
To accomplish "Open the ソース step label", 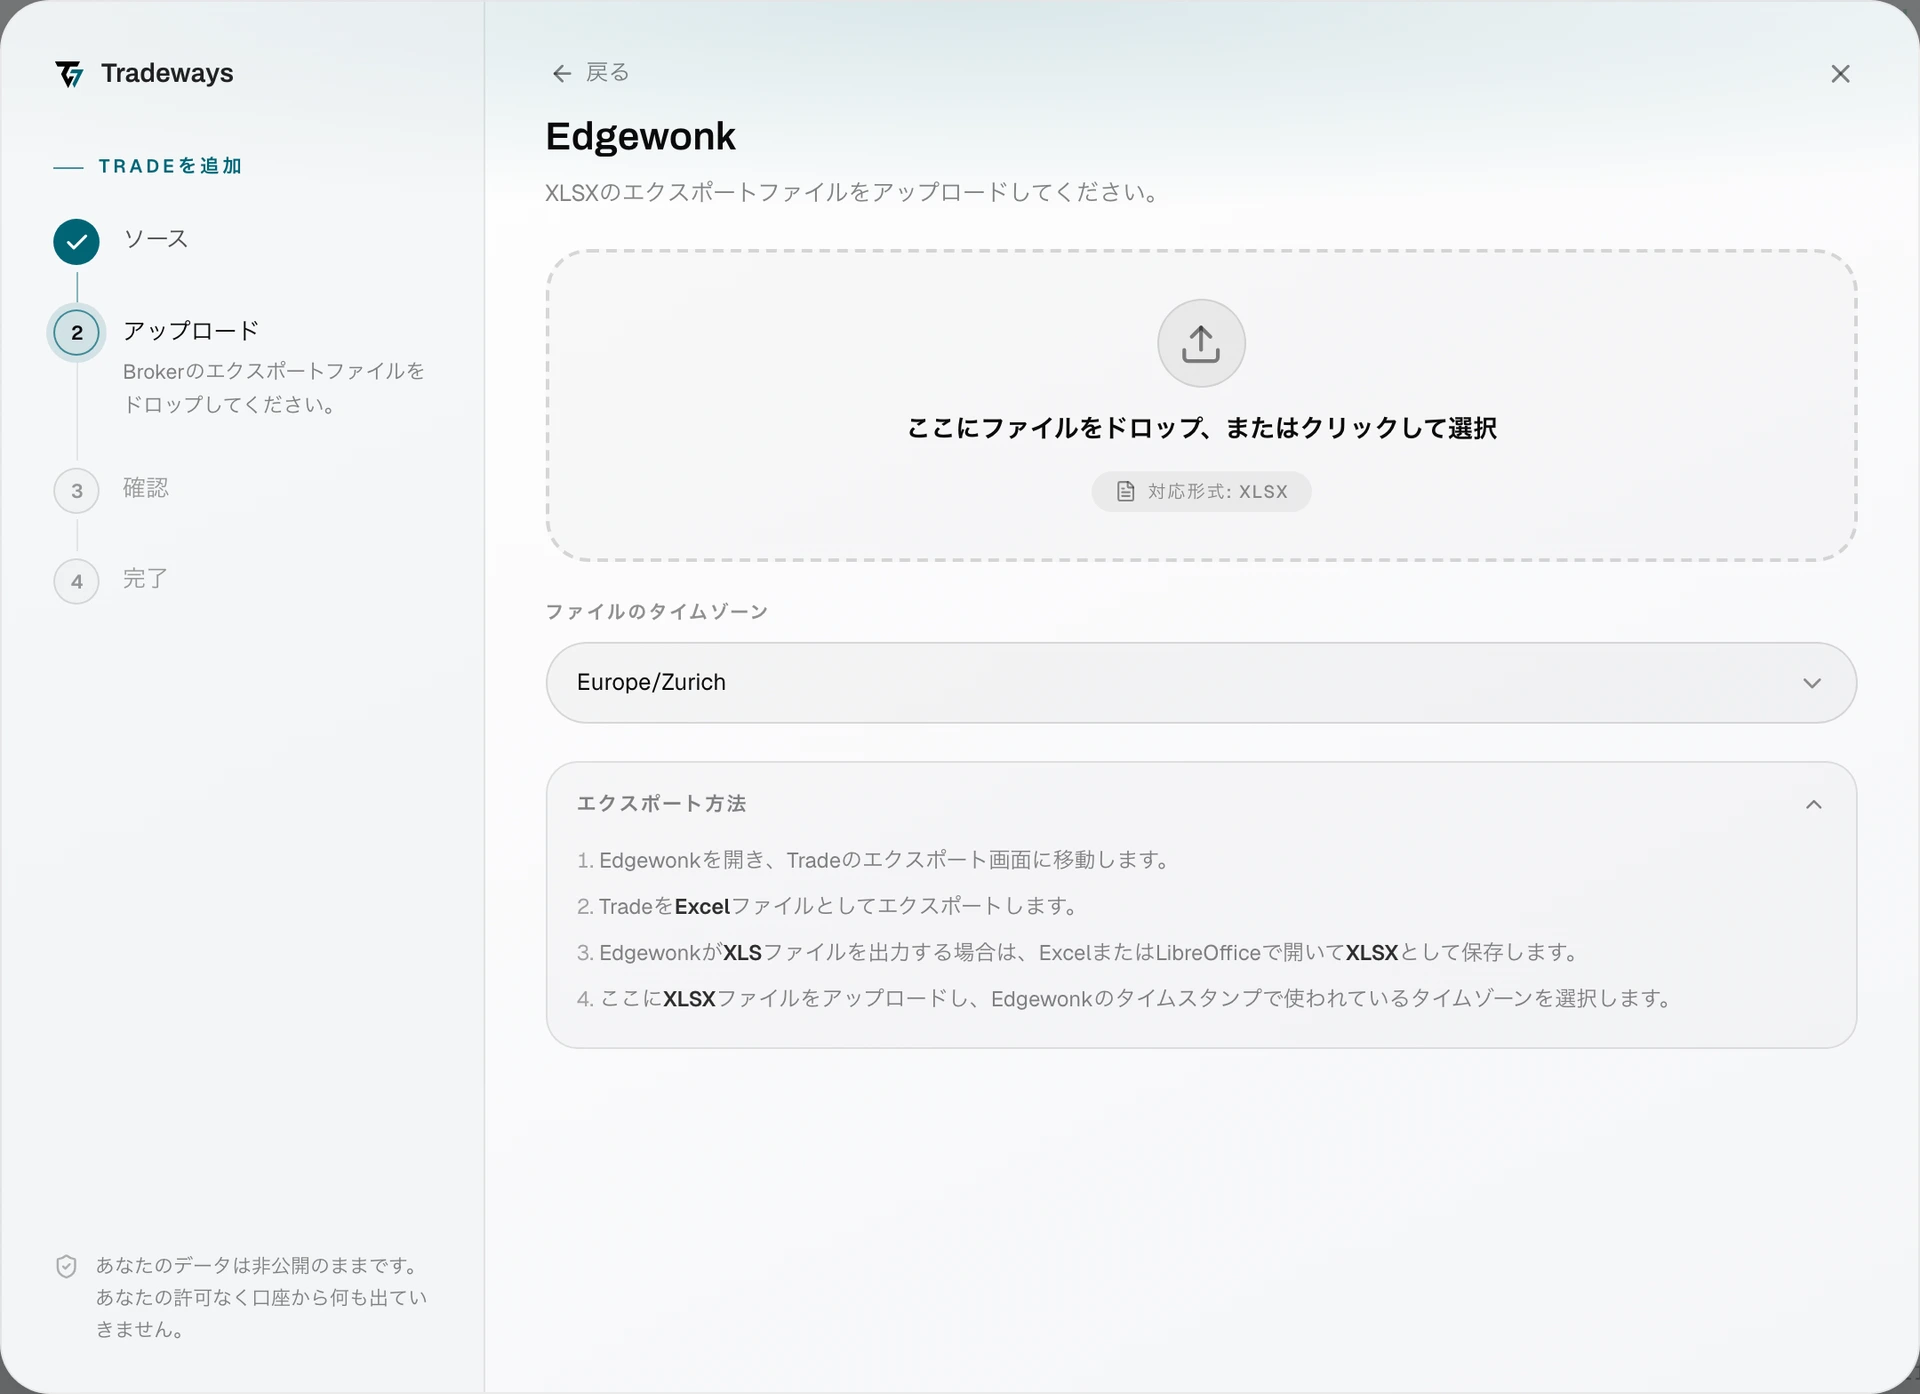I will pyautogui.click(x=156, y=239).
